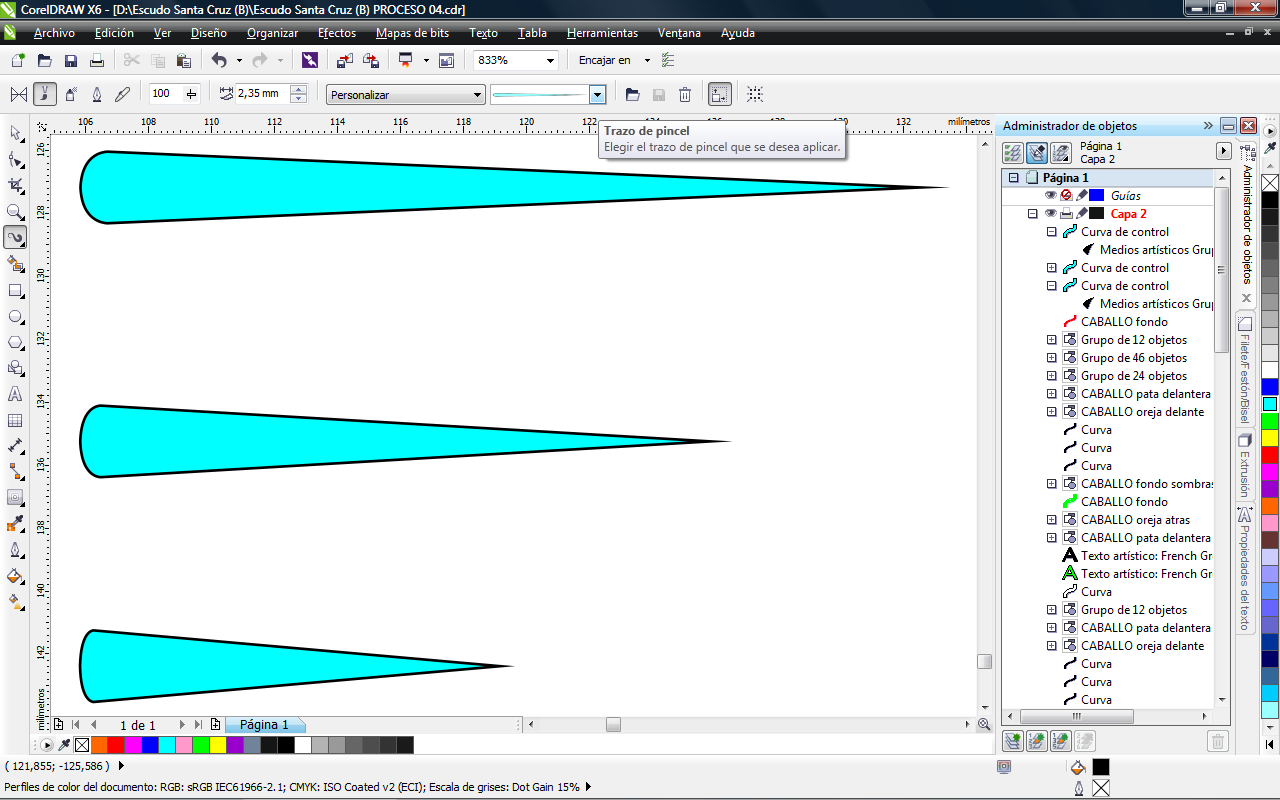
Task: Open the brushstroke list dropdown
Action: point(597,95)
